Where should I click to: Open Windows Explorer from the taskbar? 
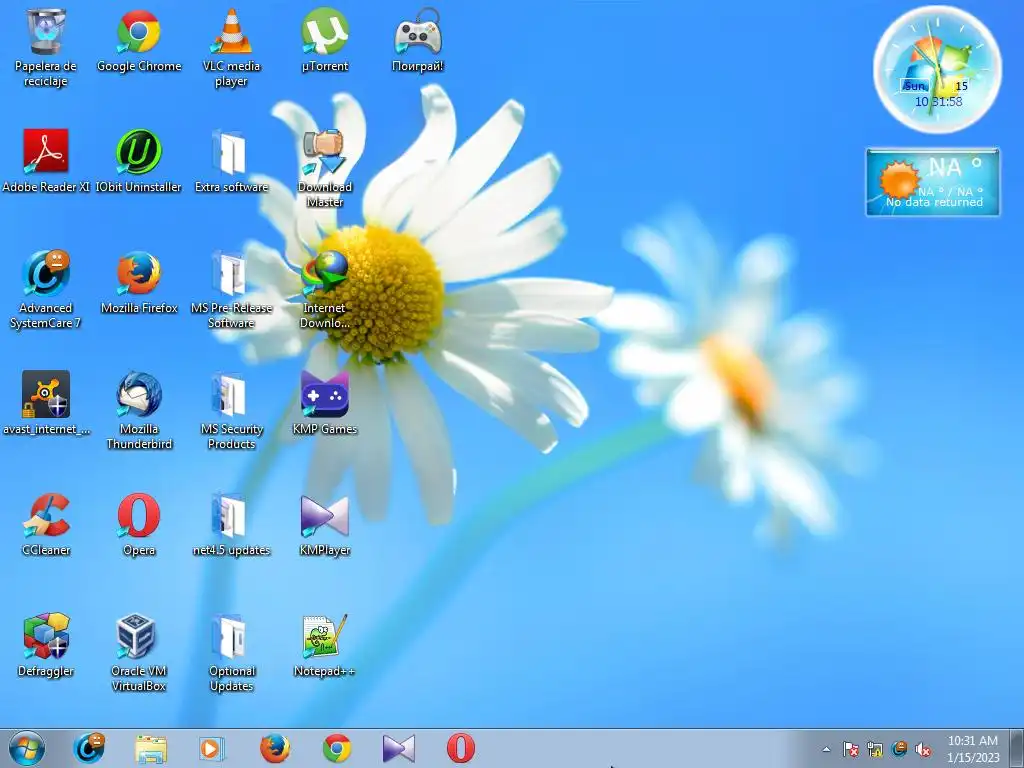coord(151,748)
